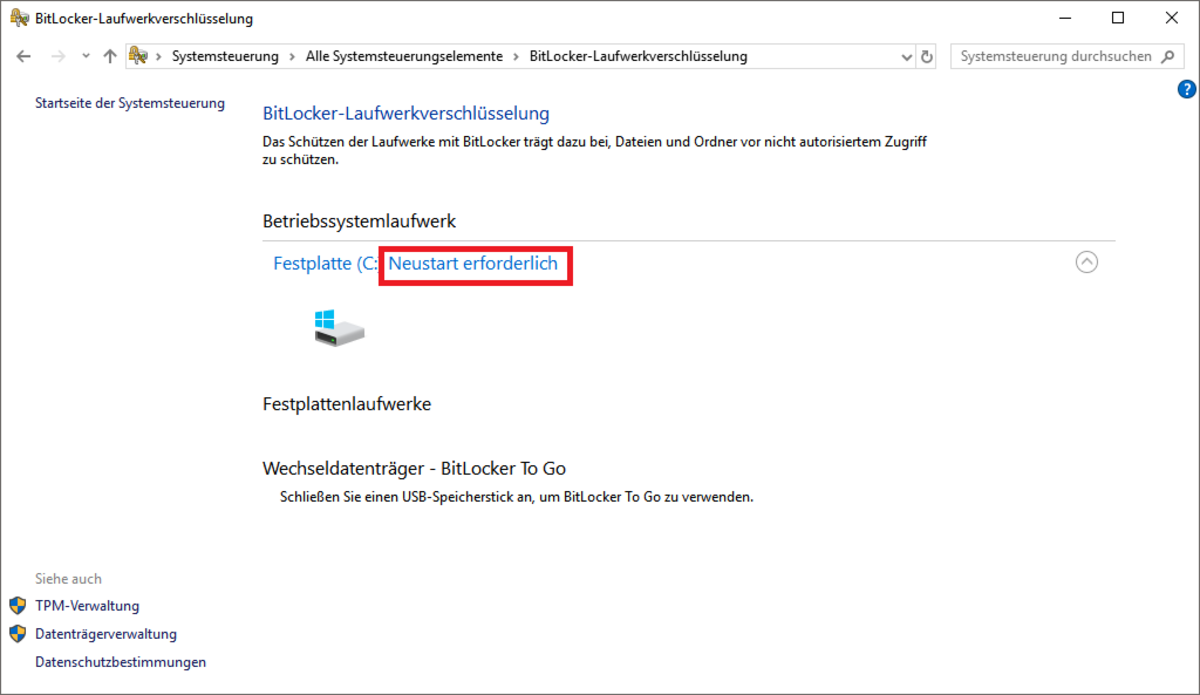Expand the address bar history dropdown

[x=907, y=57]
